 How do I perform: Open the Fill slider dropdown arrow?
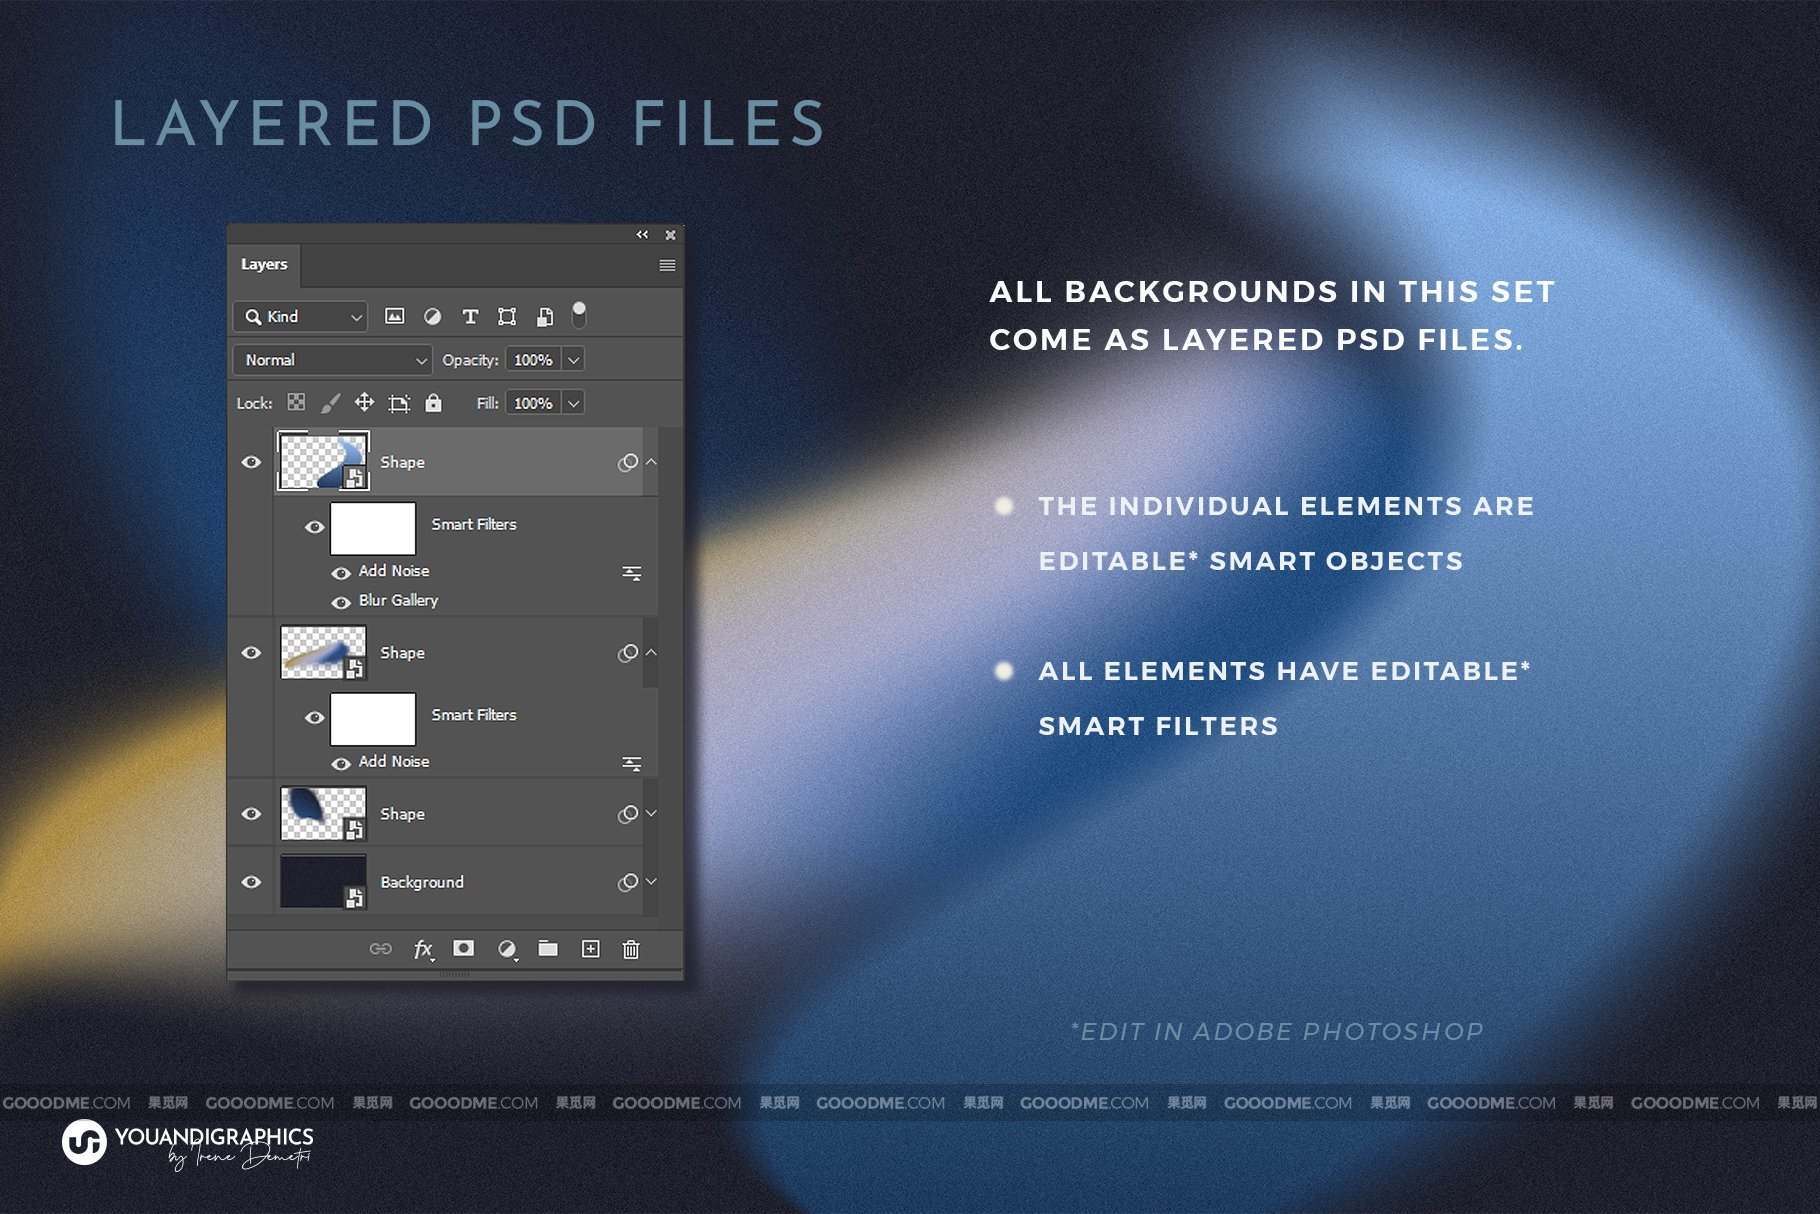pos(574,403)
